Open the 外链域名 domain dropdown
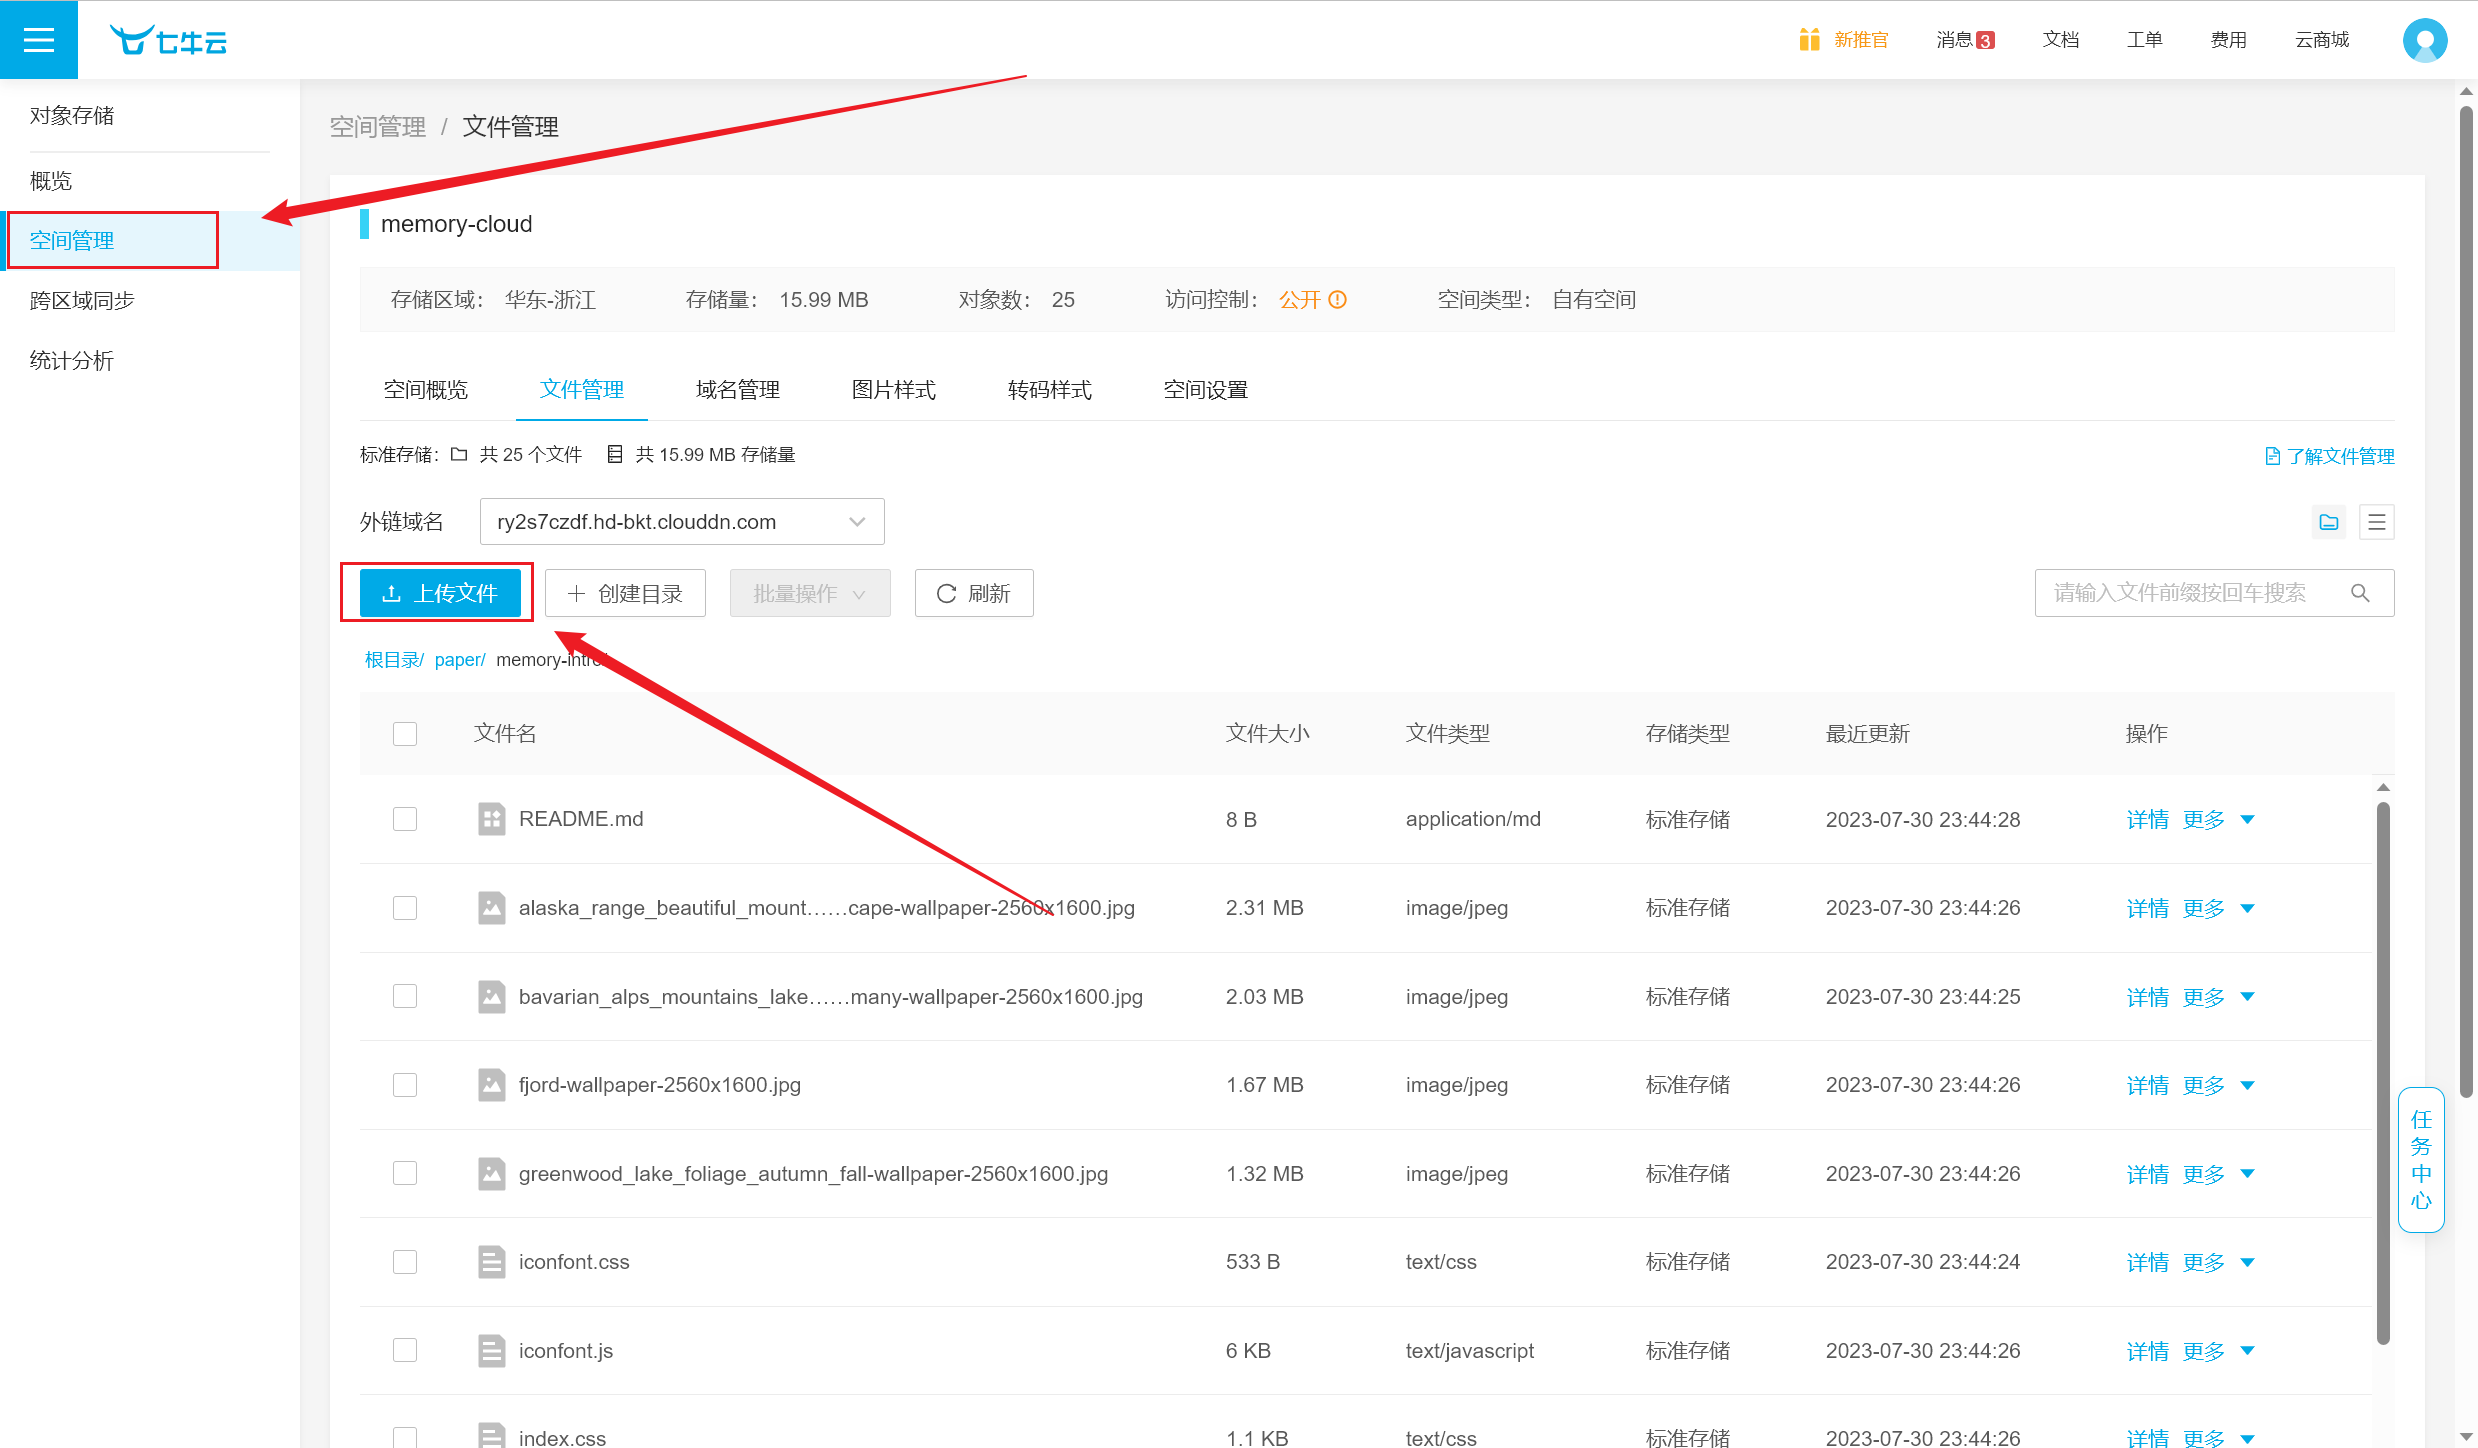Image resolution: width=2478 pixels, height=1448 pixels. click(682, 522)
